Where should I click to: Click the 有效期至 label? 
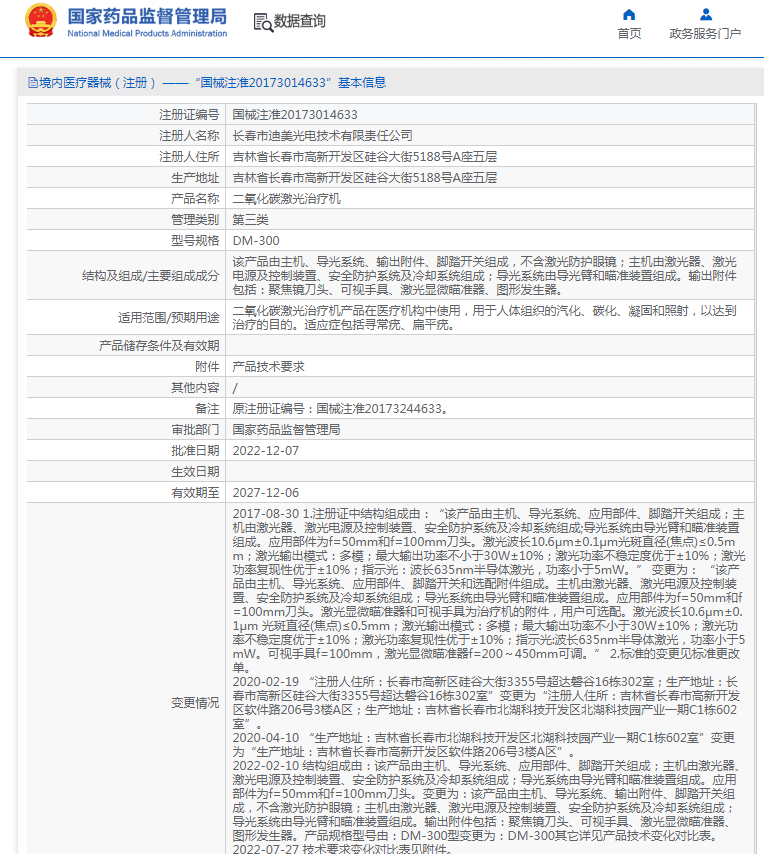(195, 493)
